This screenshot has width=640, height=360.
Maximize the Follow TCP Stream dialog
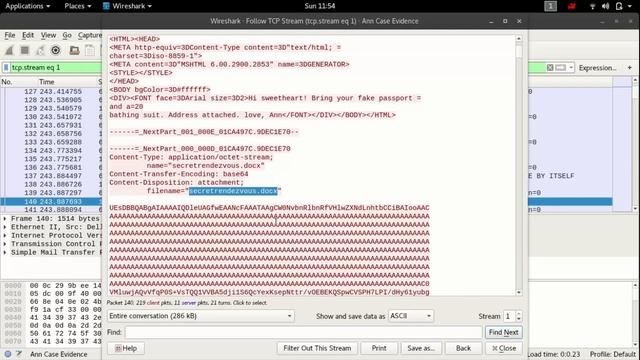tap(505, 21)
